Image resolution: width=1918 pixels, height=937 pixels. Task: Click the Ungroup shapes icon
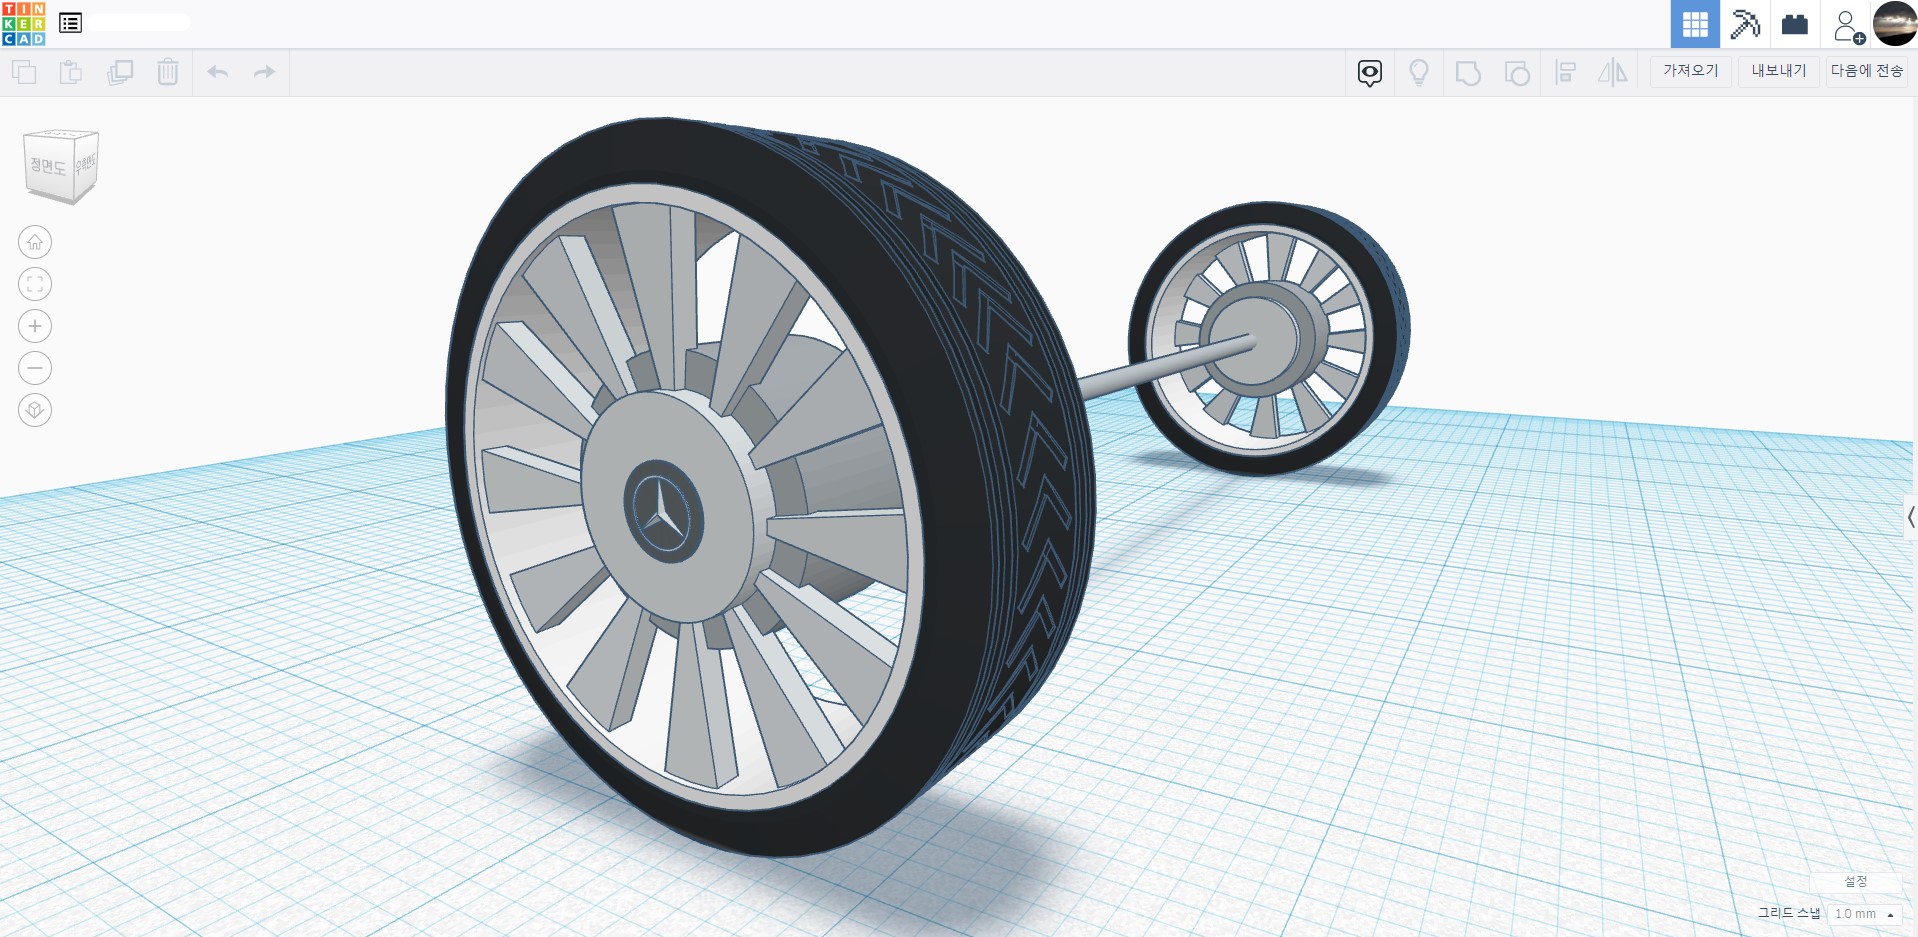(1517, 73)
